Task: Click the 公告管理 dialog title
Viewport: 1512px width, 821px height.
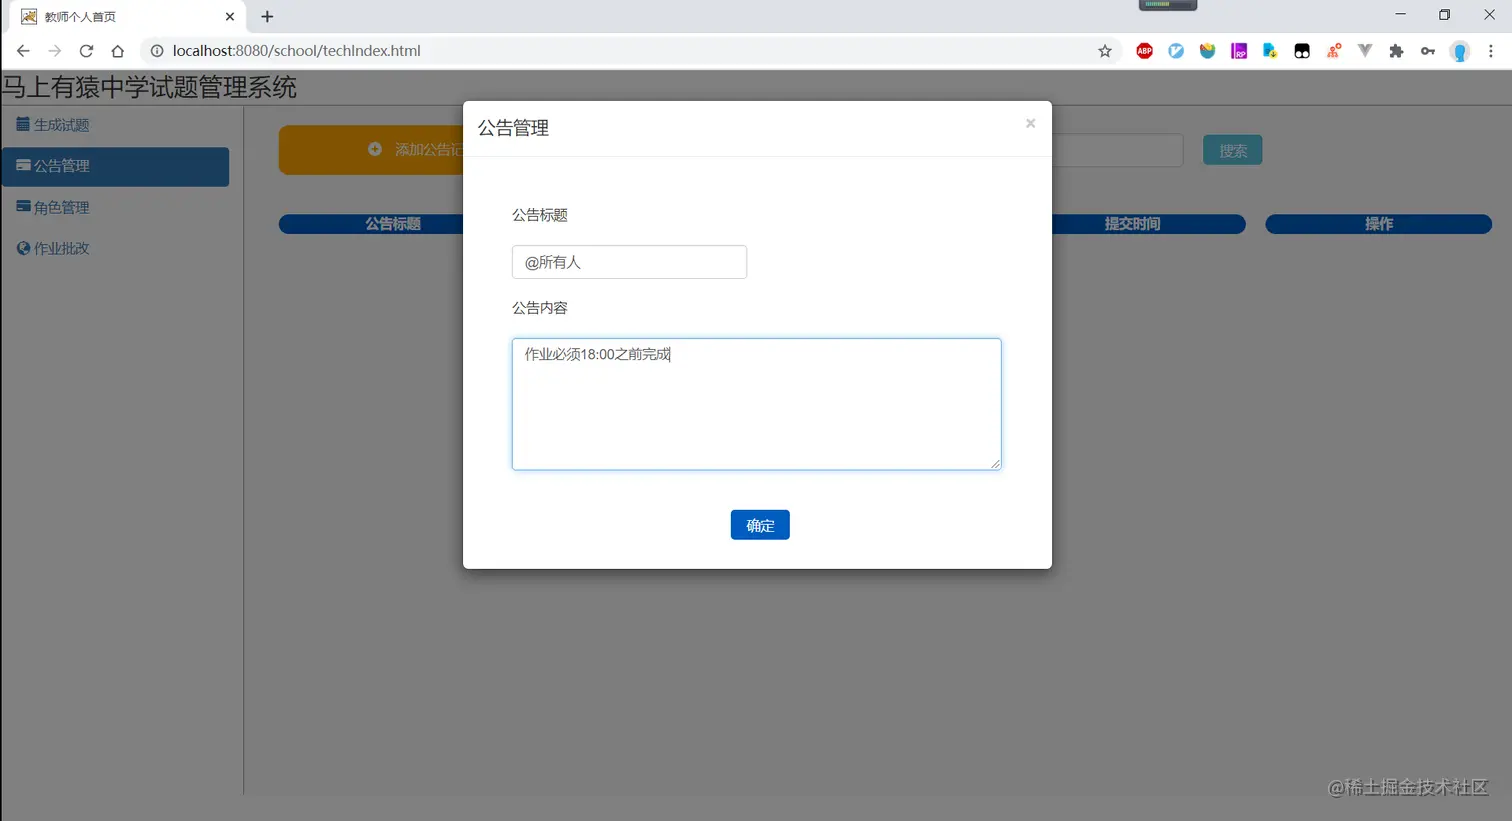Action: pos(513,128)
